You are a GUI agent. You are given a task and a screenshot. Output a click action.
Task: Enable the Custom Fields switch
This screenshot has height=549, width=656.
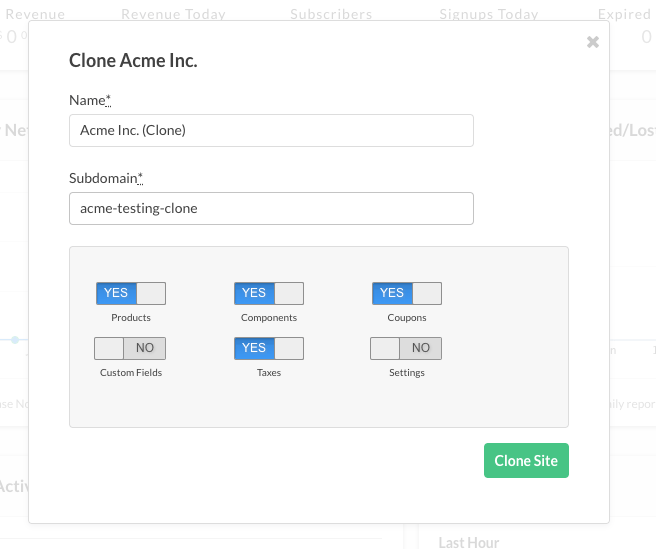(x=130, y=348)
